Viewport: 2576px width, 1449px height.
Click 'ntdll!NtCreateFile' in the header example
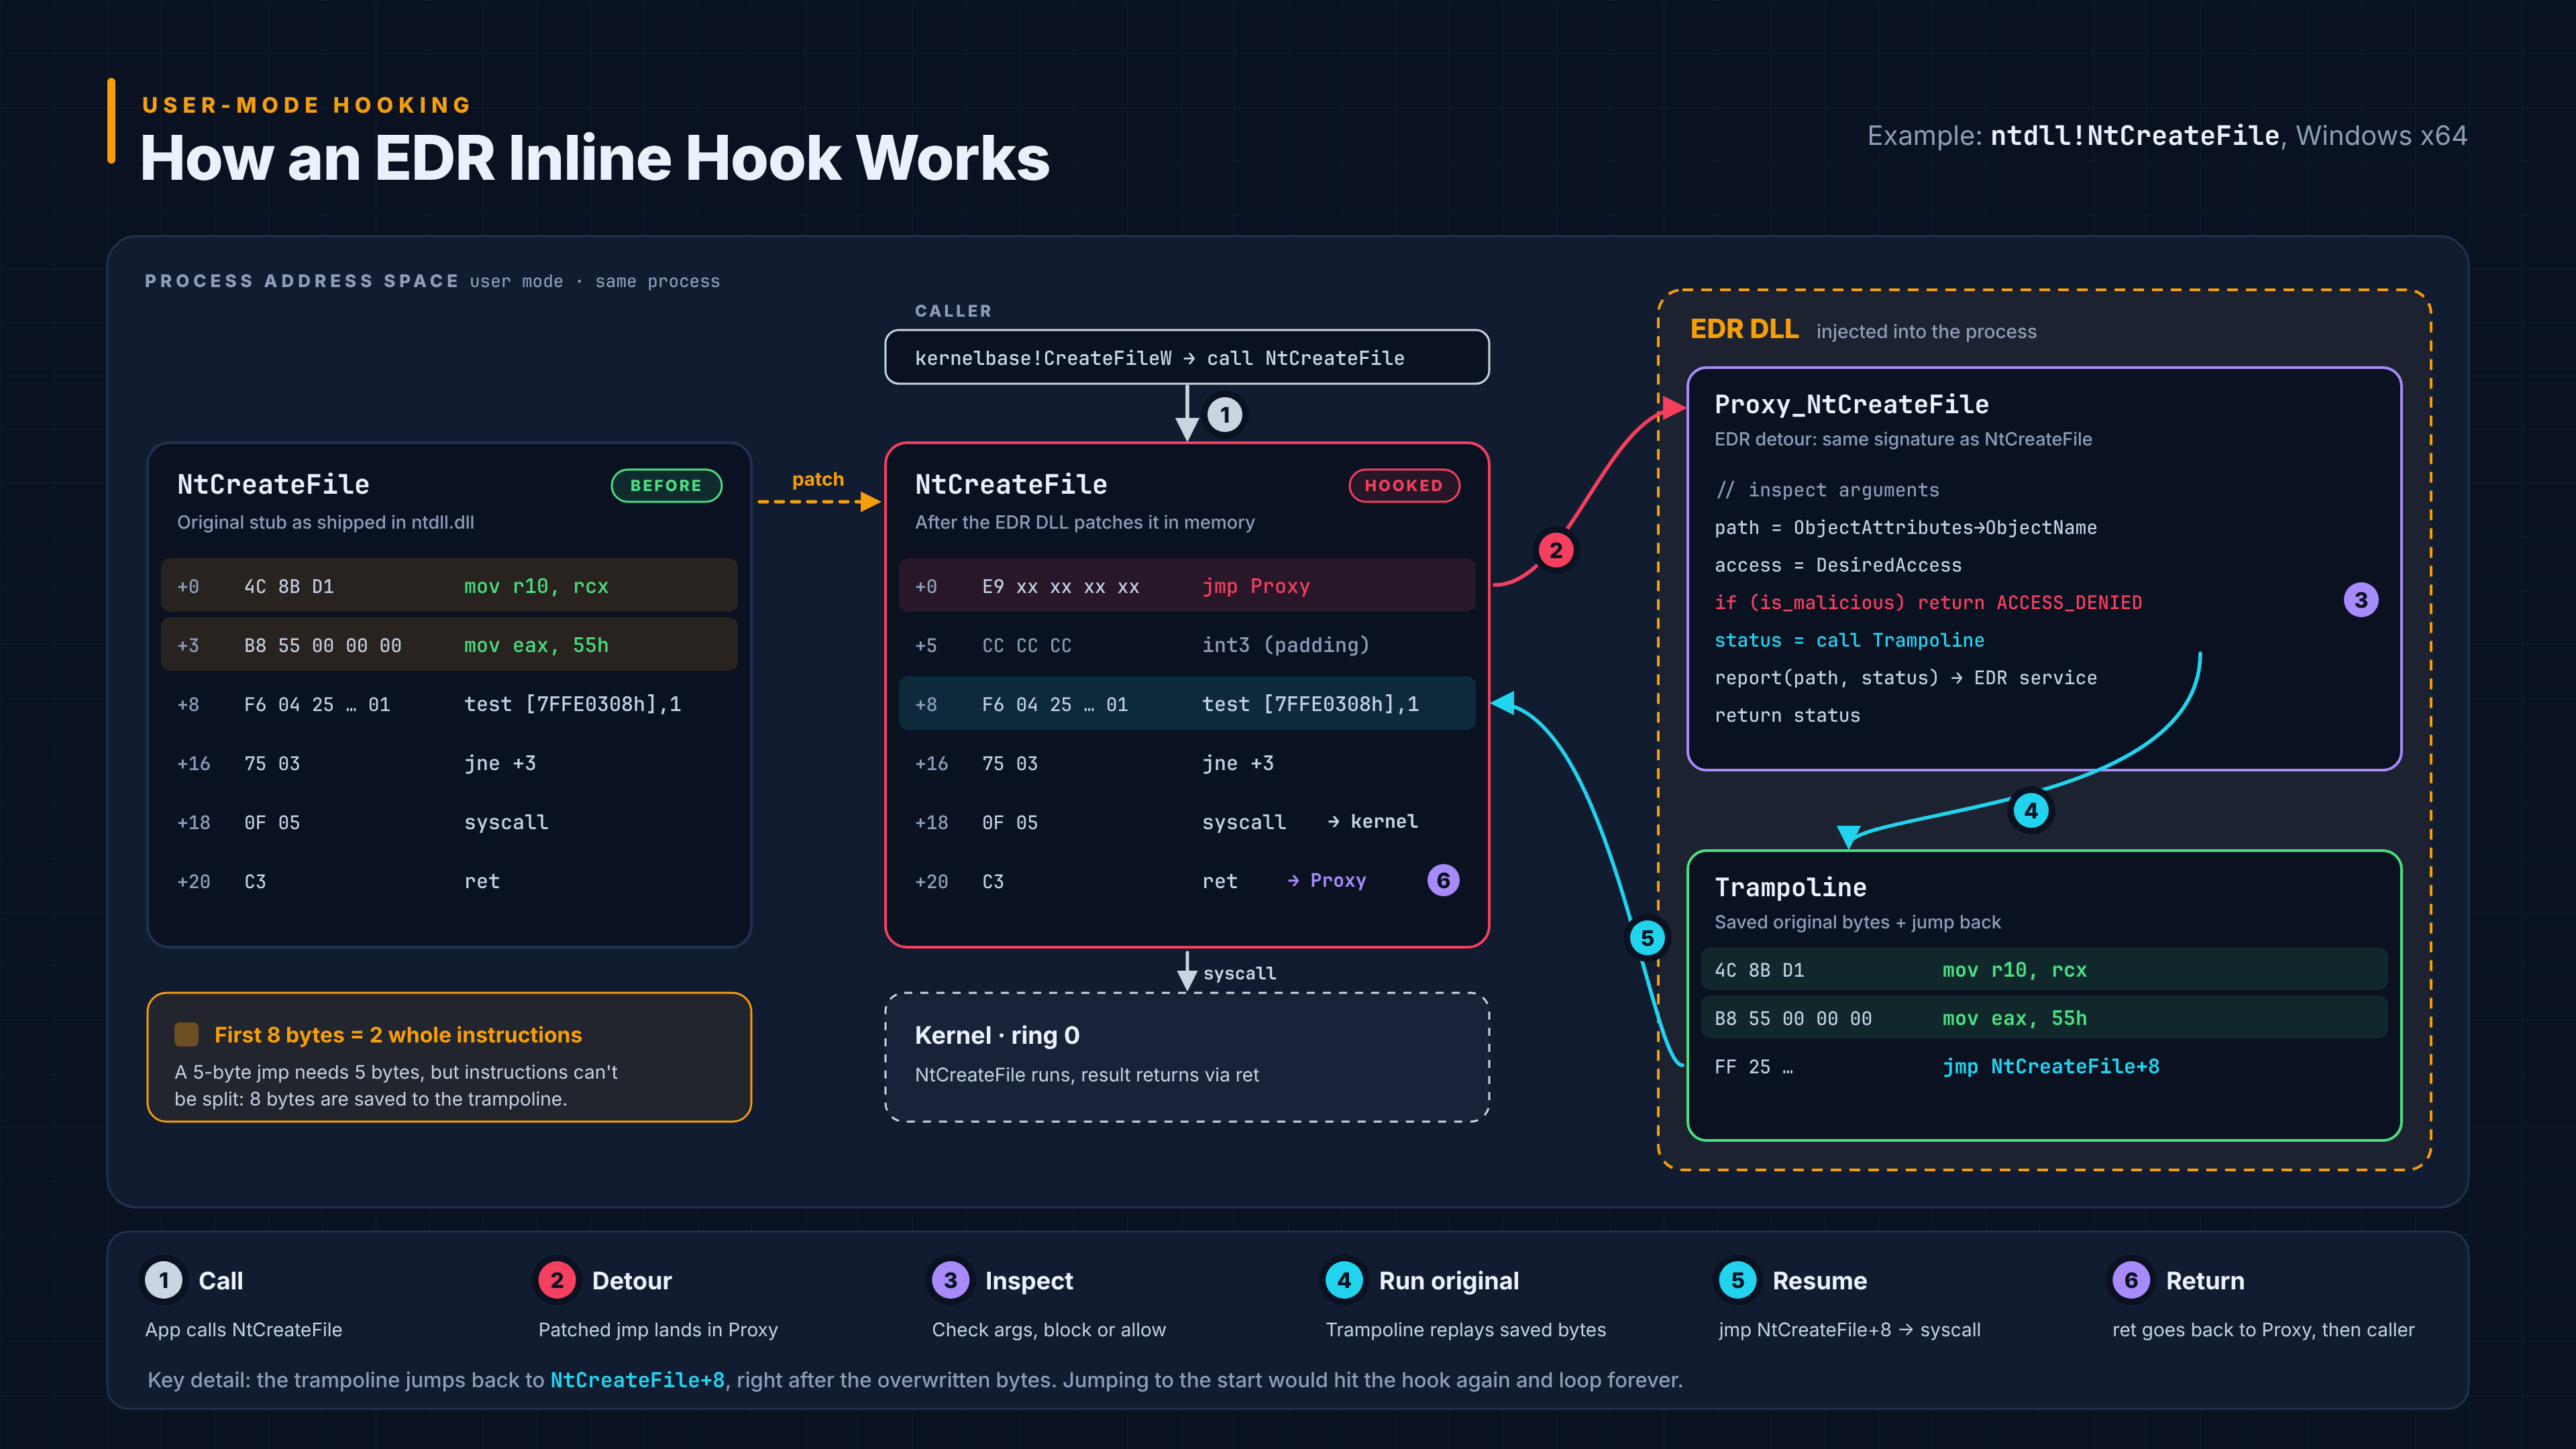(x=2135, y=135)
